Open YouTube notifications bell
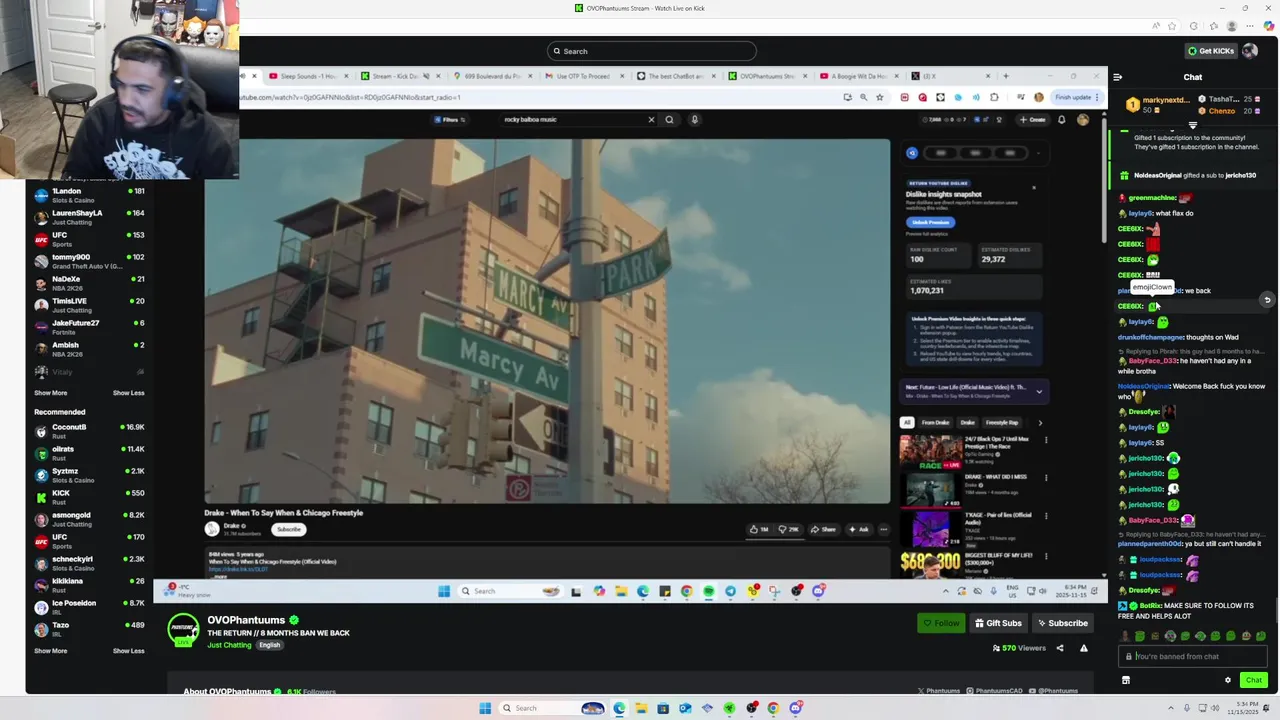 click(1061, 120)
